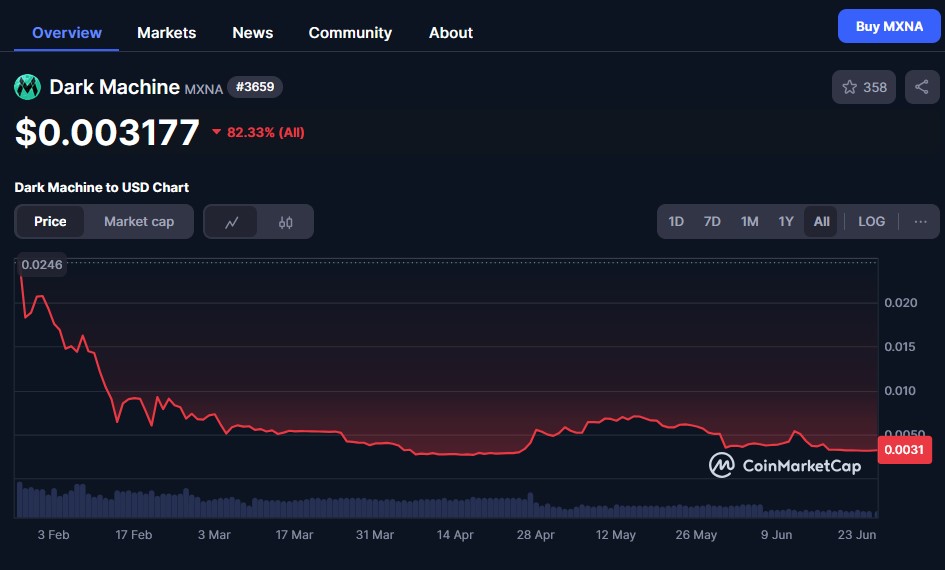This screenshot has height=570, width=945.
Task: Click the red 0.0031 current price tag
Action: tap(904, 449)
